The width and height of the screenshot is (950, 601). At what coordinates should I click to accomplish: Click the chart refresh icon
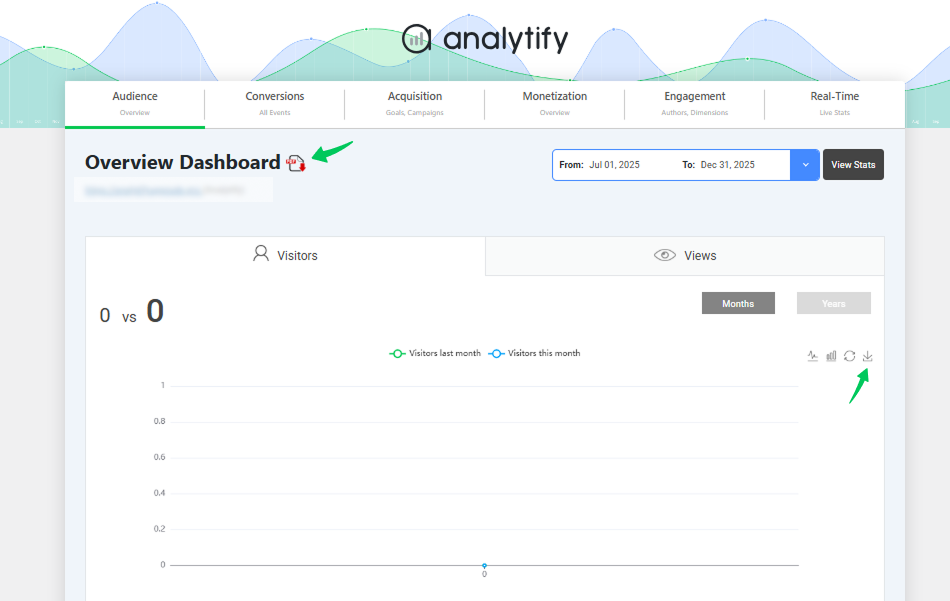(849, 356)
